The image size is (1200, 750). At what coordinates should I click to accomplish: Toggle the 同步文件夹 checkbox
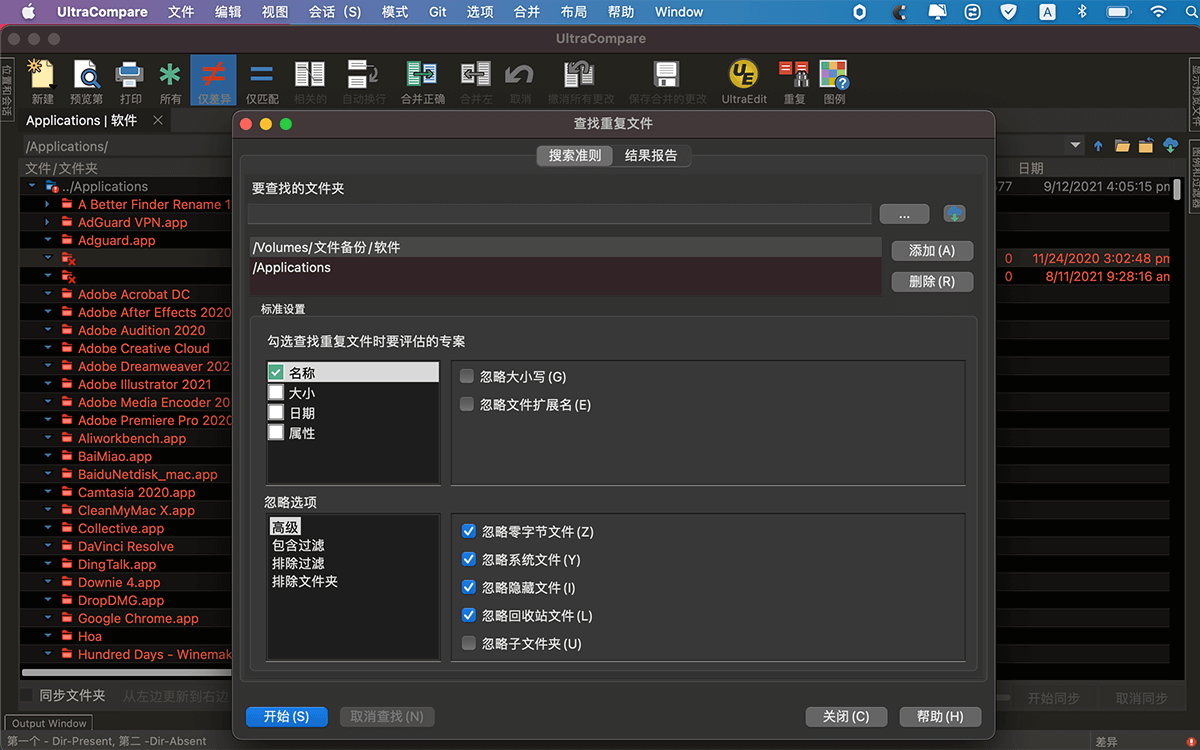click(x=27, y=695)
